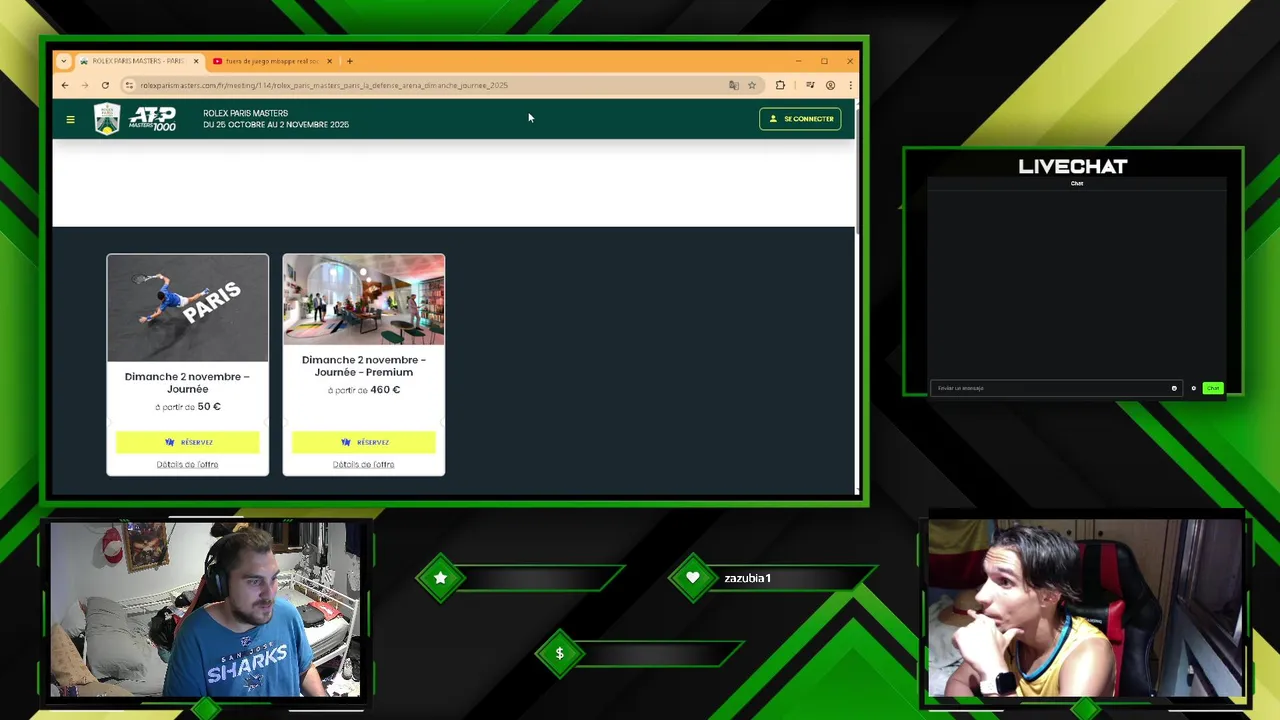Viewport: 1280px width, 720px height.
Task: Reserve the 460 € Journée Premium ticket
Action: [x=363, y=442]
